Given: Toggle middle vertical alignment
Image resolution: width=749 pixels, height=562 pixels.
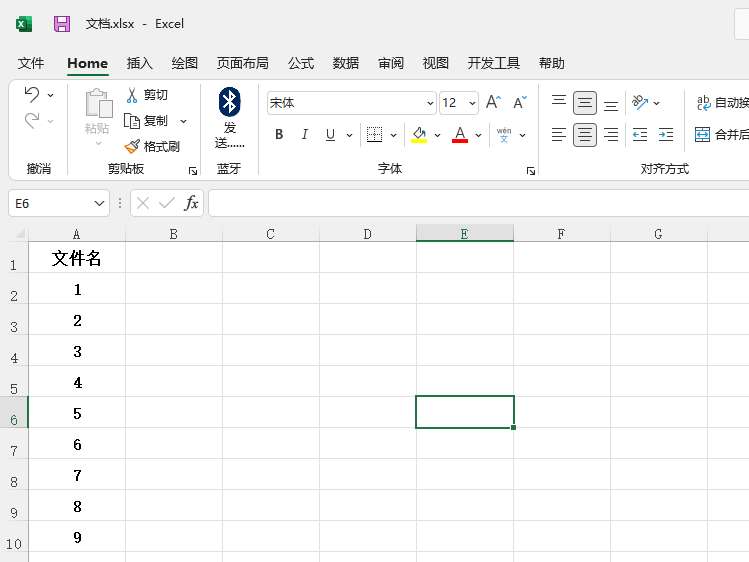Looking at the screenshot, I should [x=585, y=103].
